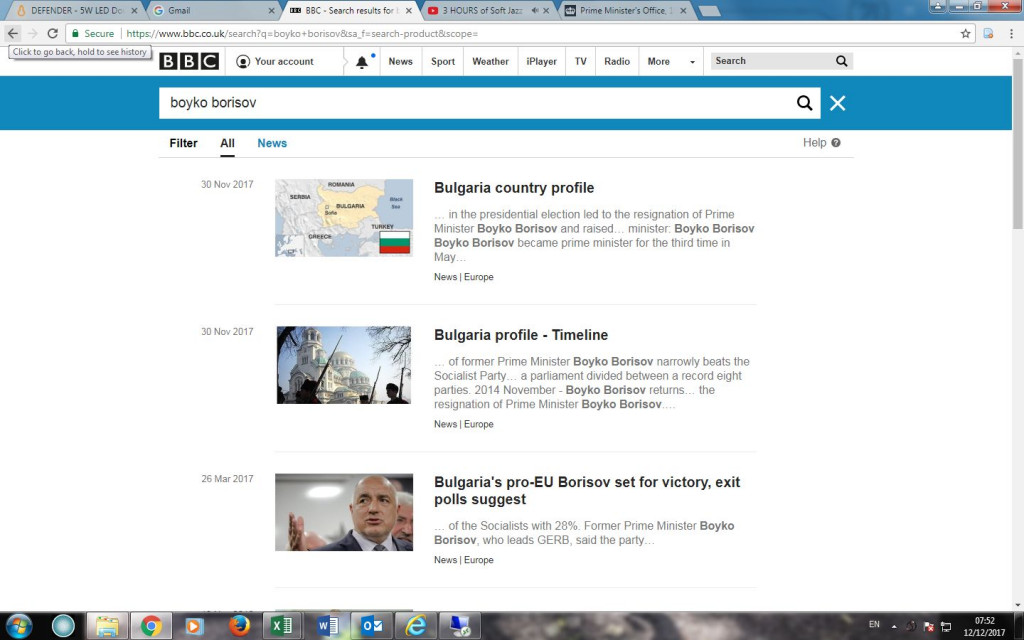The image size is (1024, 640).
Task: Open BBC notifications bell
Action: [362, 62]
